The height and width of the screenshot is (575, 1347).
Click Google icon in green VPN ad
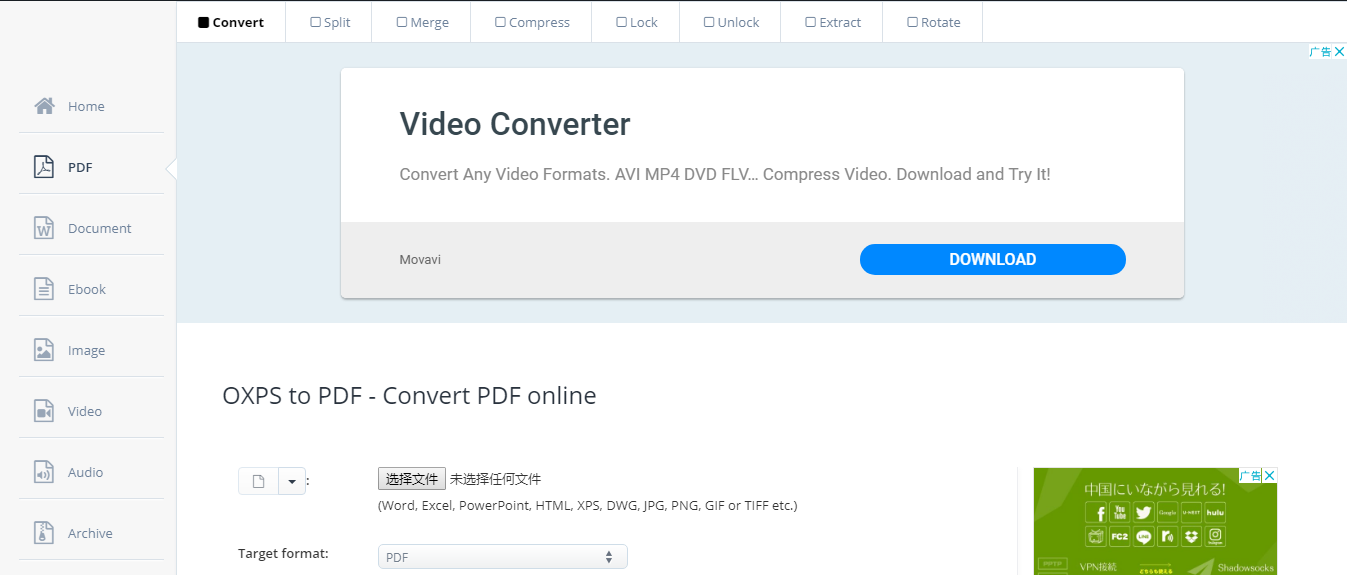coord(1168,512)
